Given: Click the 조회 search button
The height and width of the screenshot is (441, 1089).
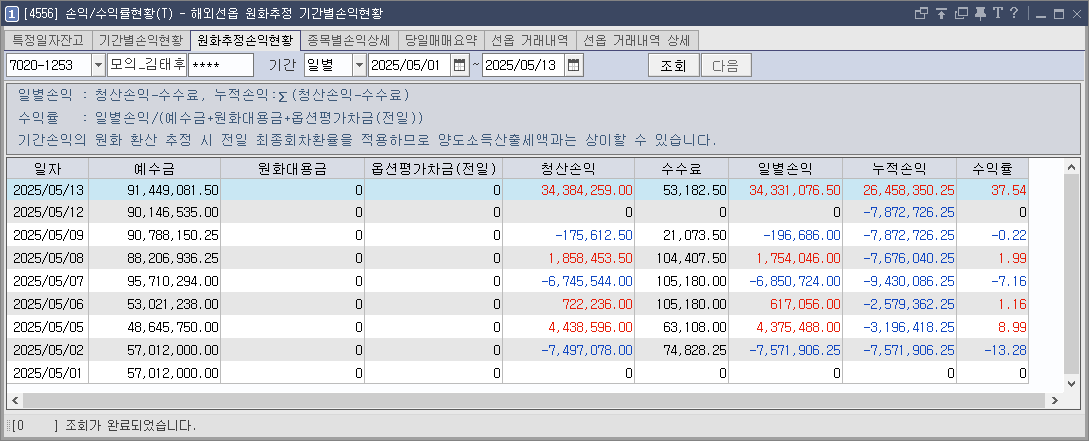Looking at the screenshot, I should coord(673,66).
